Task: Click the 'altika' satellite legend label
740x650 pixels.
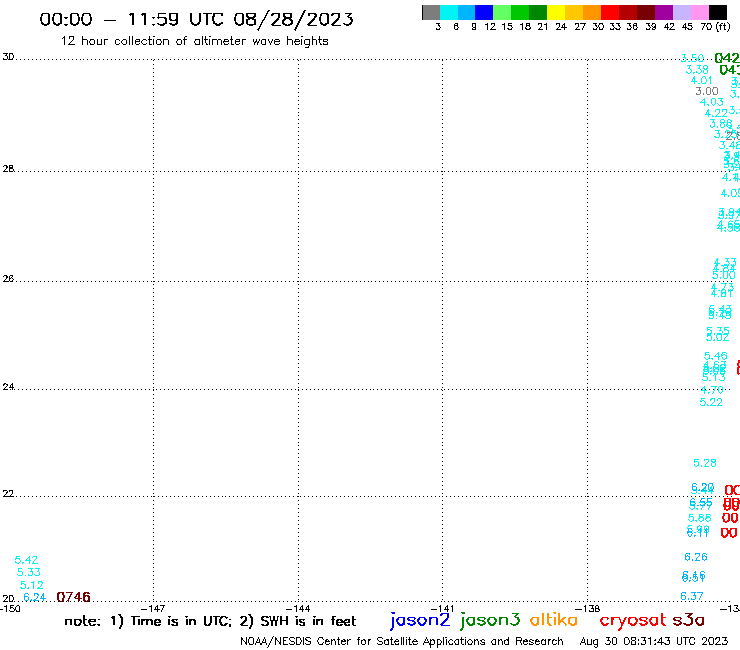Action: [x=554, y=620]
